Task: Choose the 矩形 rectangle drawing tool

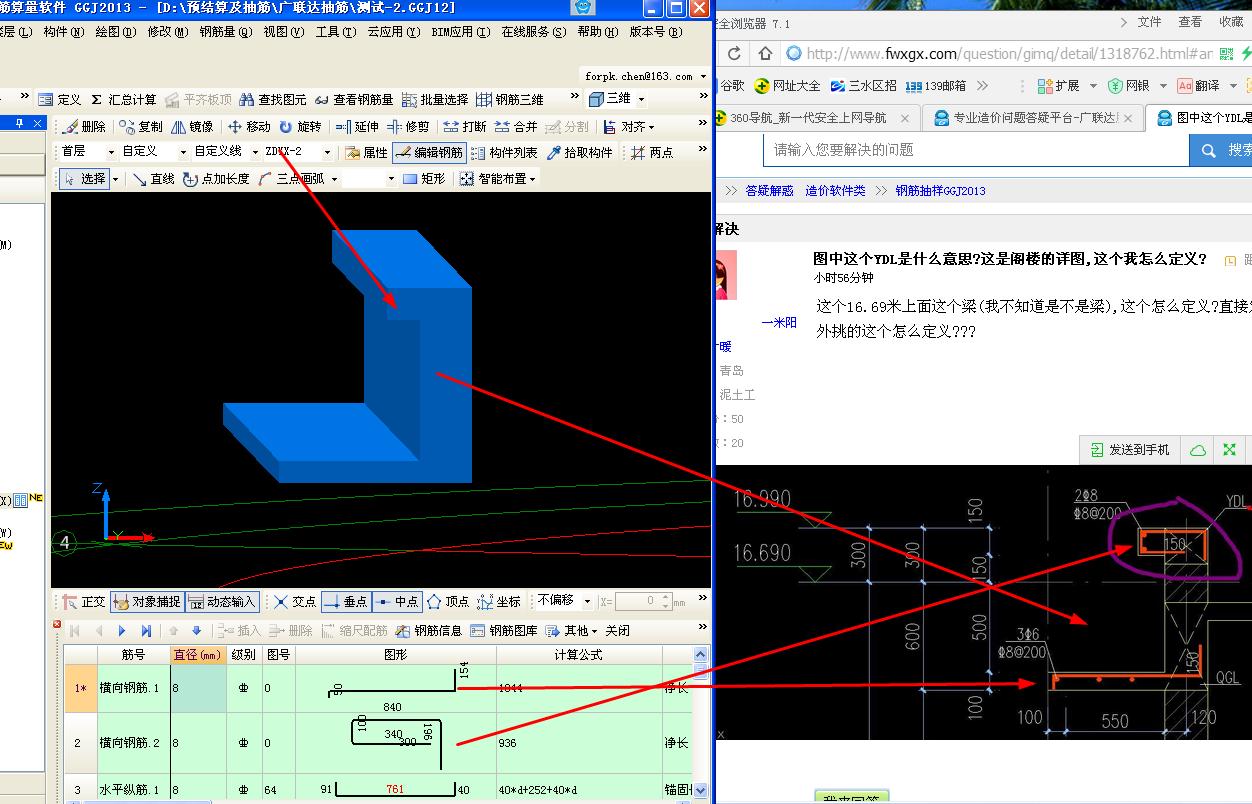Action: (424, 179)
